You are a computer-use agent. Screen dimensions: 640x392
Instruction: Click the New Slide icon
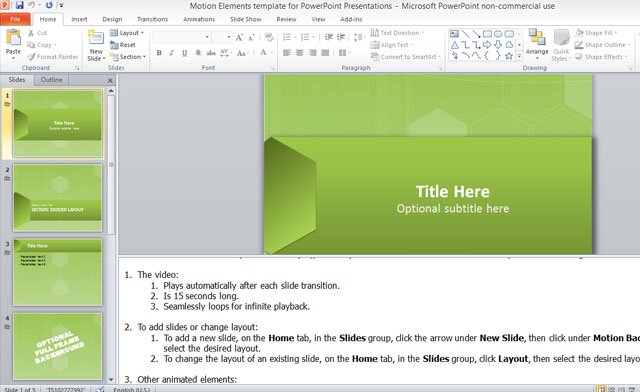click(96, 38)
